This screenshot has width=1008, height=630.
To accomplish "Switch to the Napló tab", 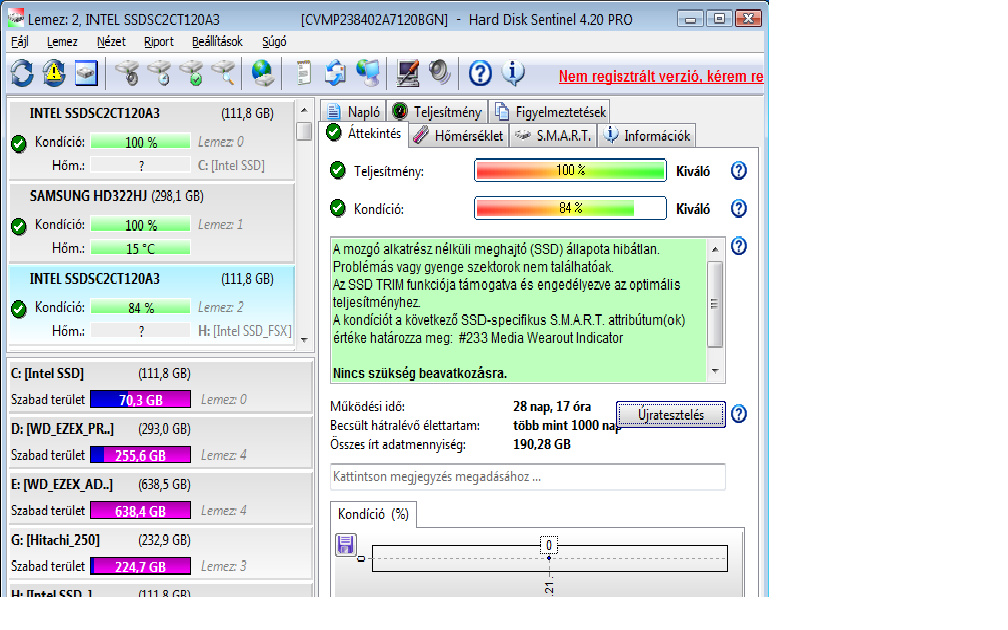I will [353, 112].
